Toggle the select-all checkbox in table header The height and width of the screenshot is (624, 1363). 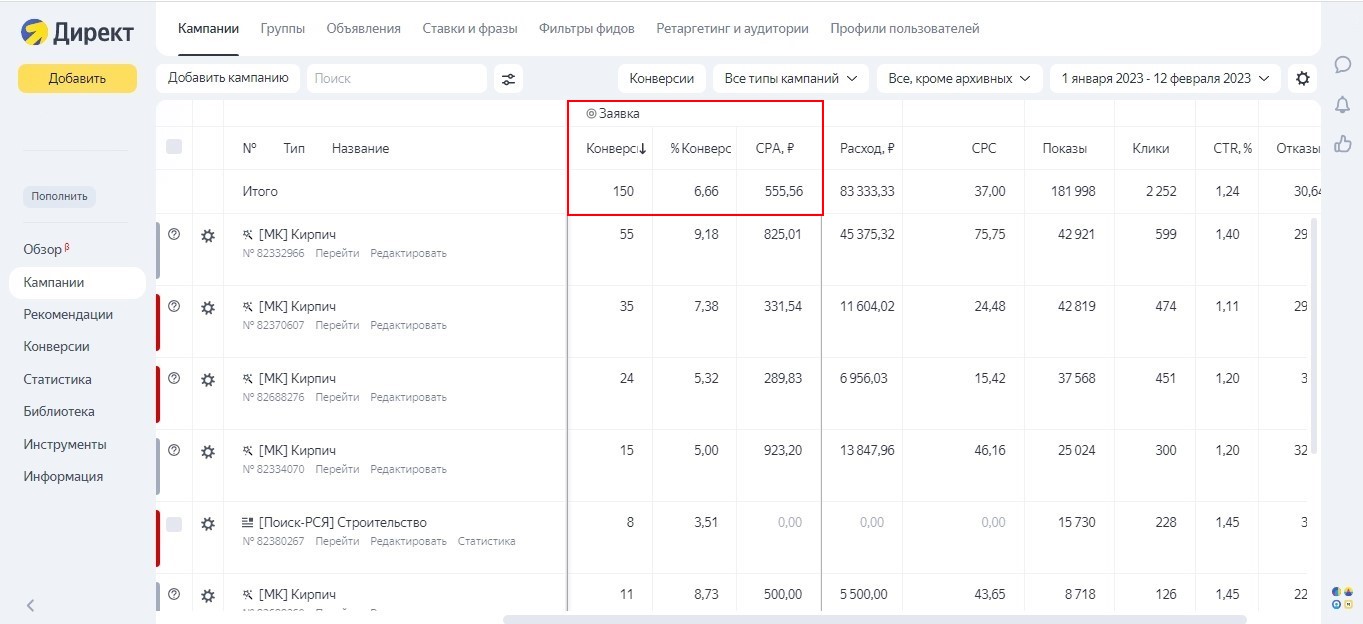pos(174,146)
